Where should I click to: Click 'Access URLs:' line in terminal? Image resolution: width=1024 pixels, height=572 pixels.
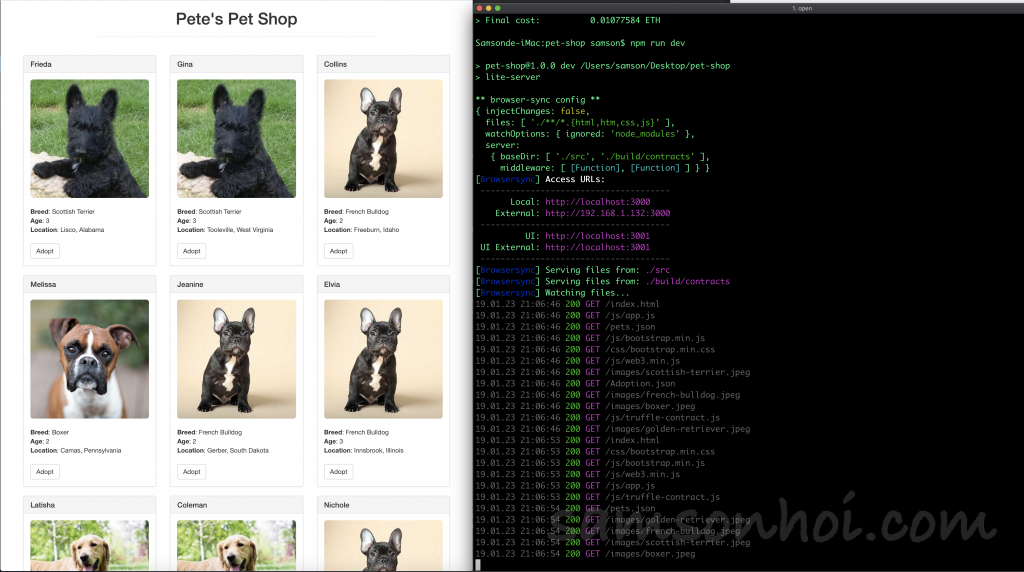tap(540, 179)
